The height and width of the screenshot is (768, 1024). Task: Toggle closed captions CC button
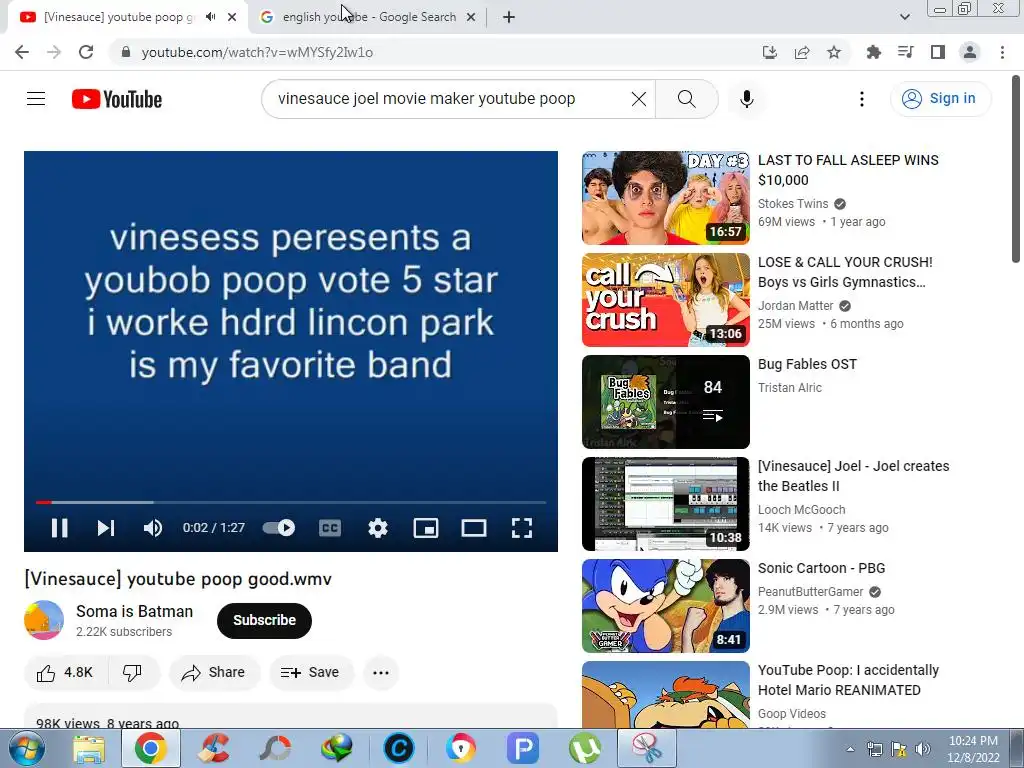coord(330,528)
